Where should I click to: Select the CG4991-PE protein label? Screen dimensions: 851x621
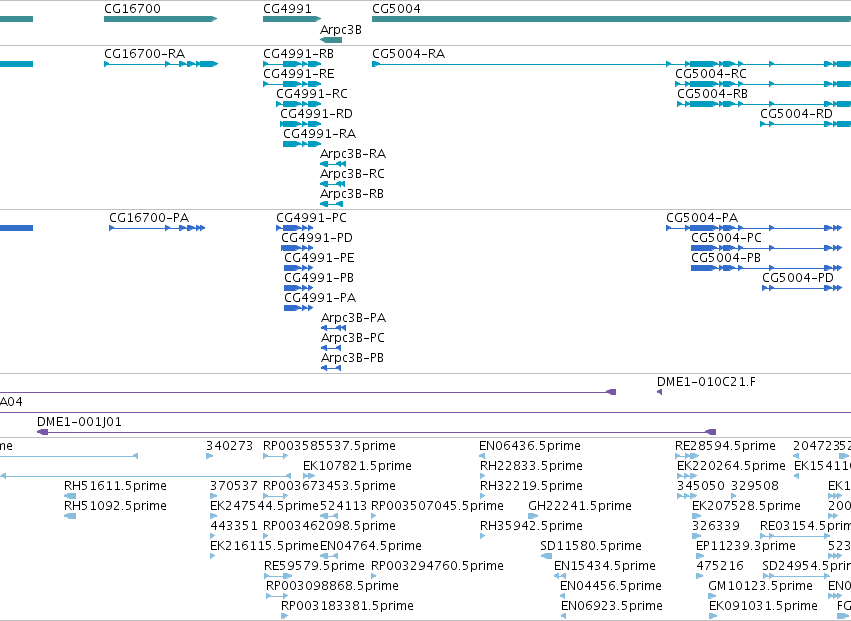(319, 258)
